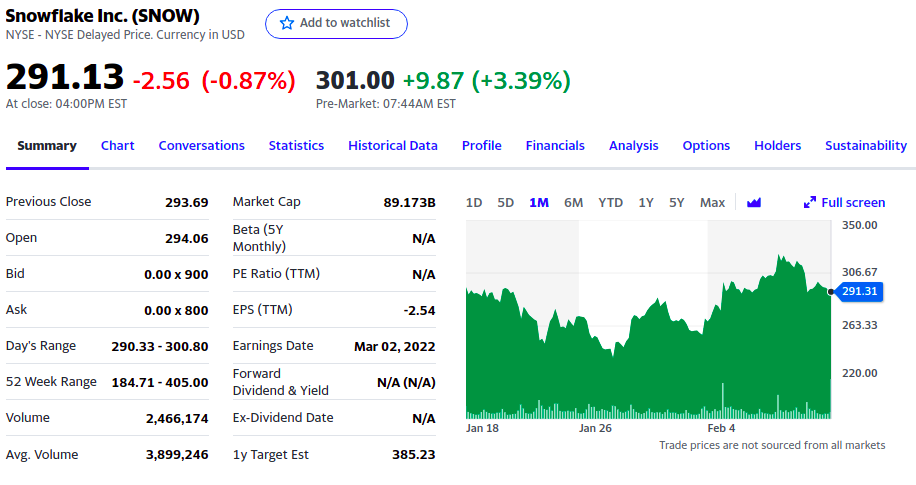Click the PE Ratio (TTM) label
The width and height of the screenshot is (916, 485).
tap(276, 273)
